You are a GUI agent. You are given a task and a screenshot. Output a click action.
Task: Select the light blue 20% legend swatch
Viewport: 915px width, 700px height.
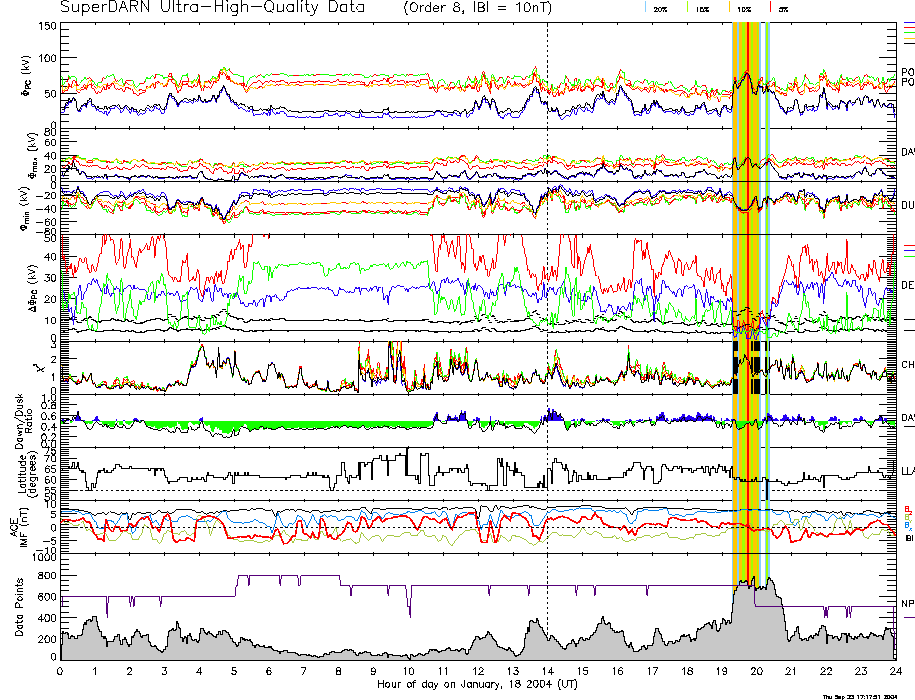pos(645,8)
